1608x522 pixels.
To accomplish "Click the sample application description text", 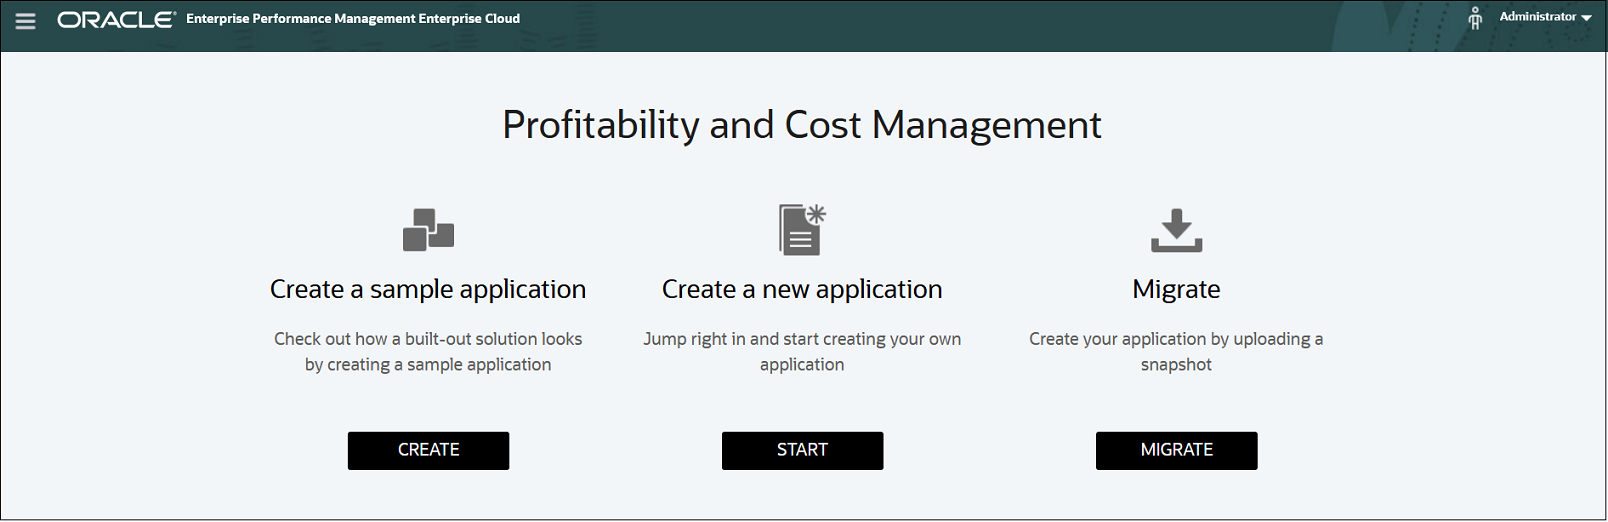I will coord(428,351).
